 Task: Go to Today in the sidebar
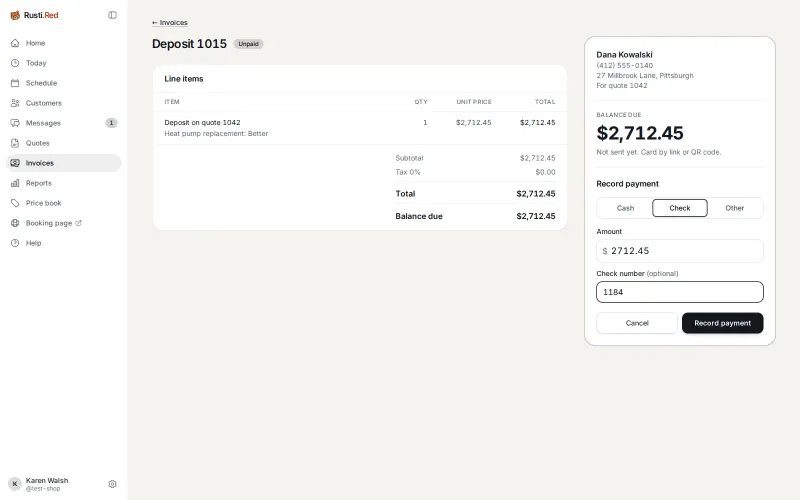click(x=64, y=63)
